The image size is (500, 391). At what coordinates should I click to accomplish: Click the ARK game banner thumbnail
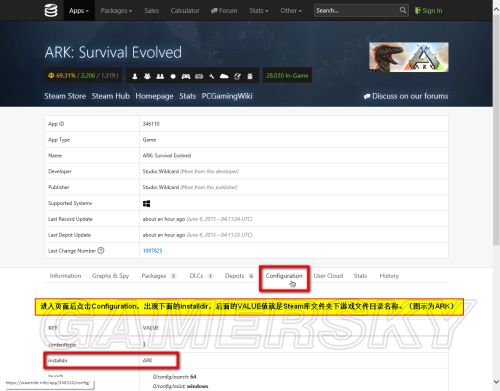coord(409,57)
